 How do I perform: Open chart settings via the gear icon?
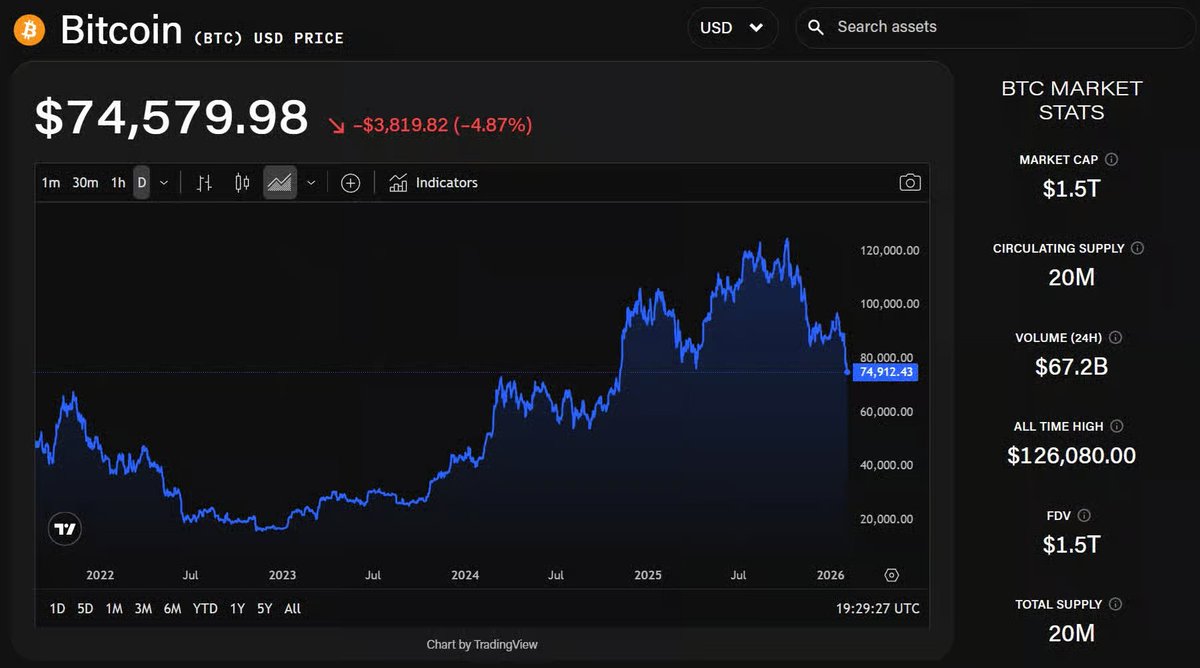pyautogui.click(x=892, y=575)
